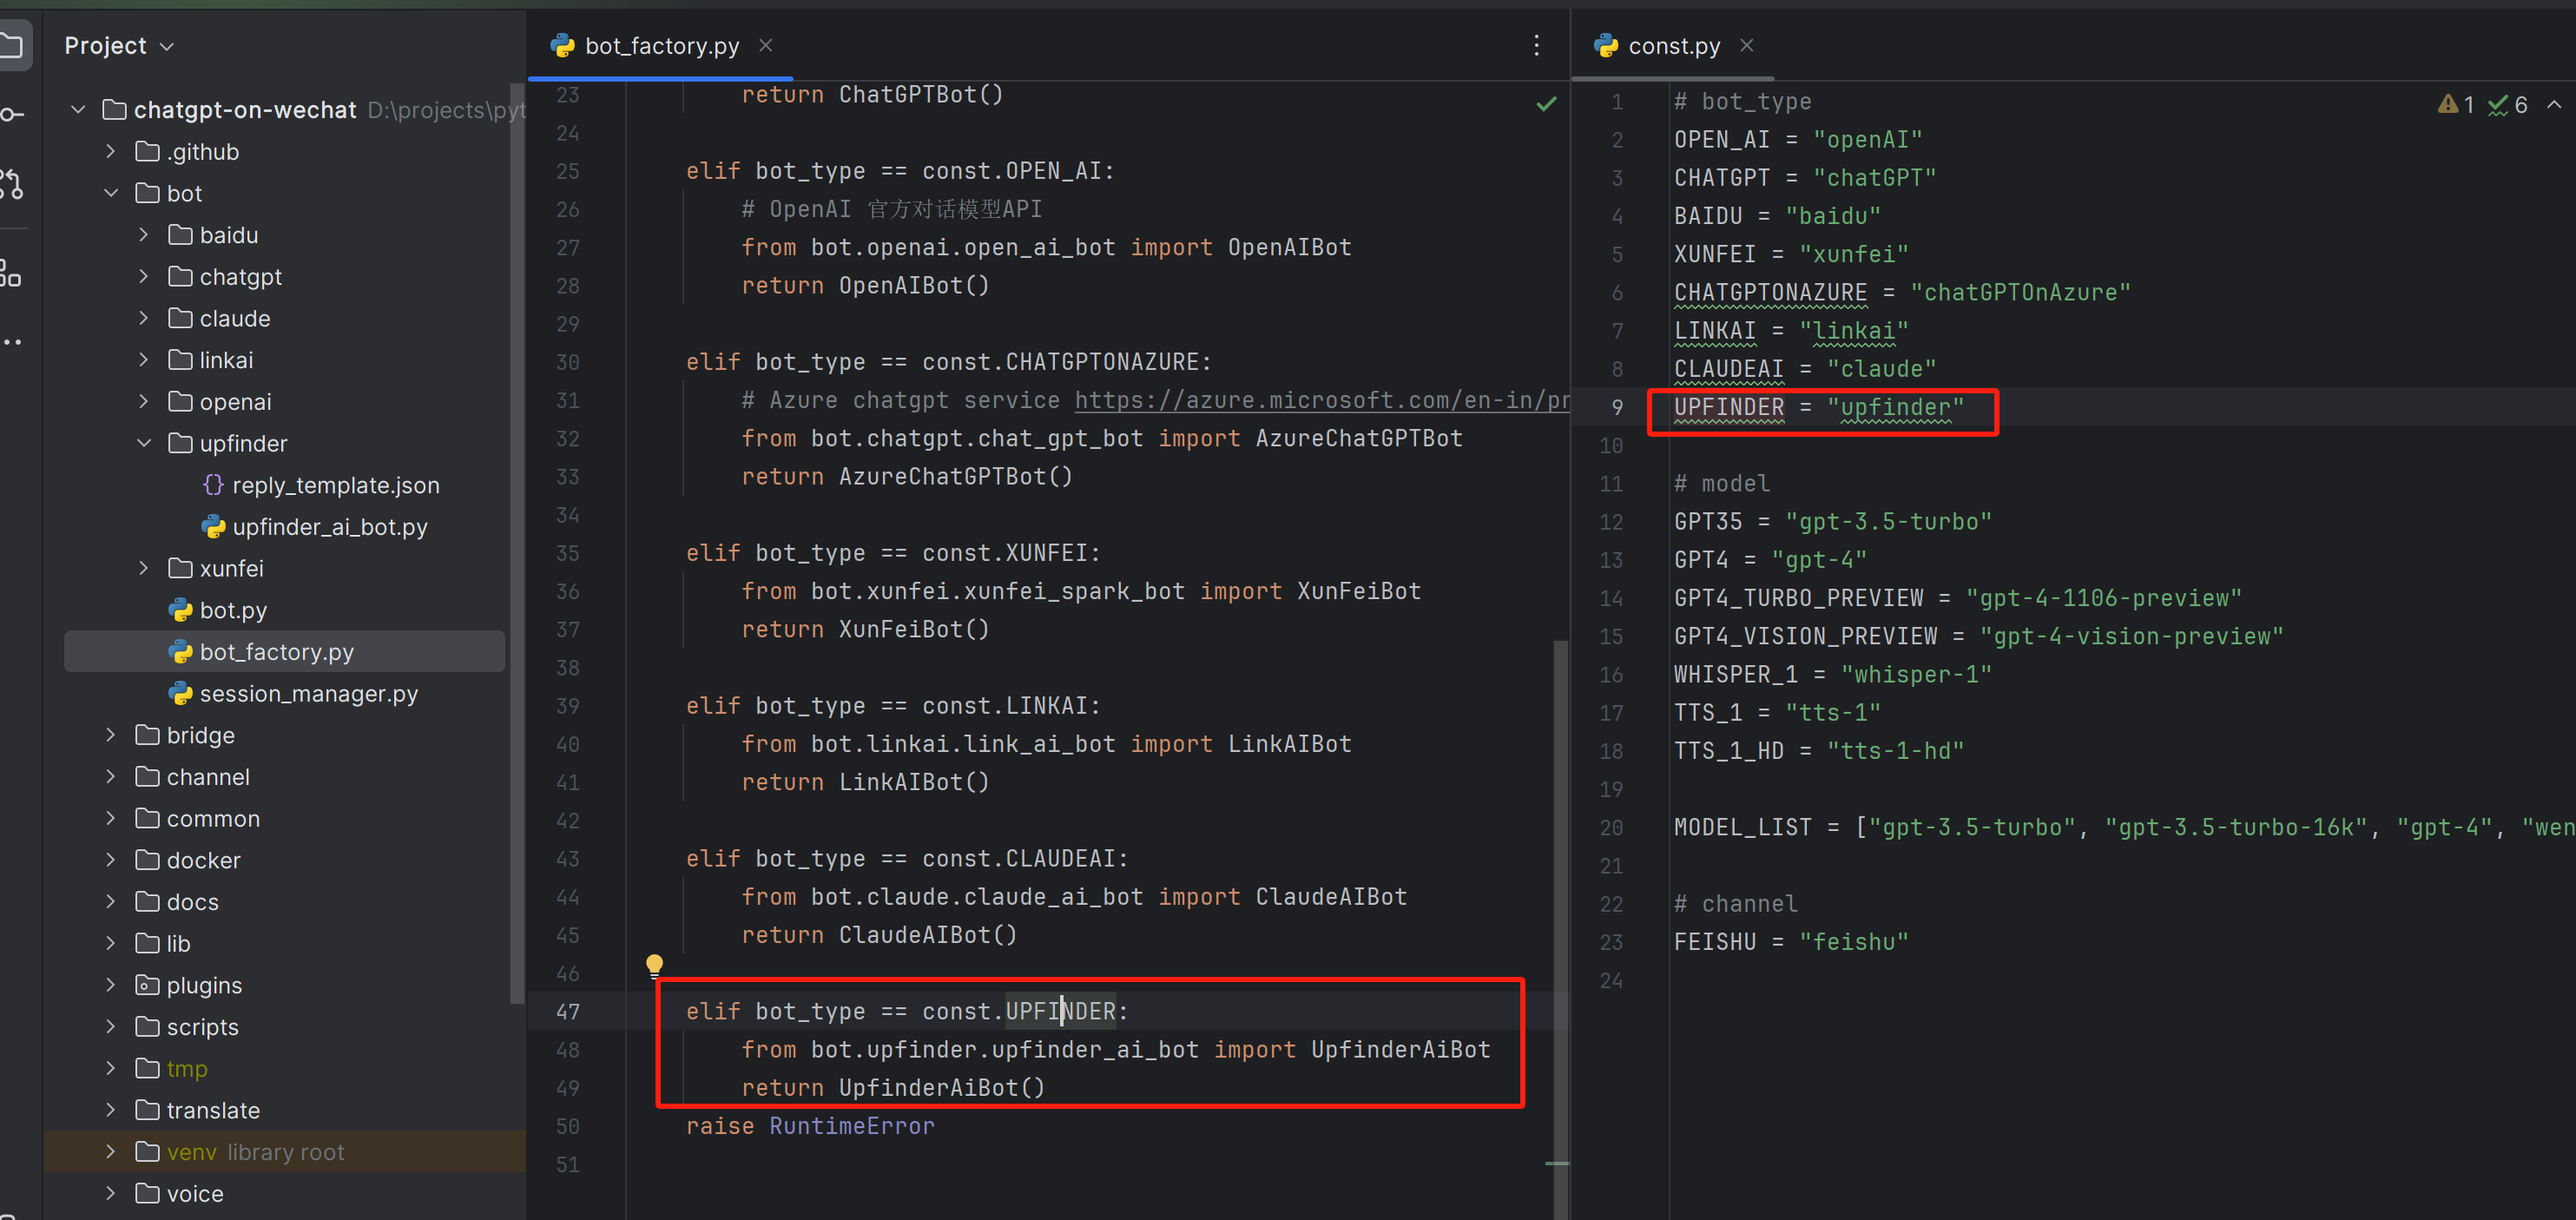
Task: Expand the .github folder
Action: [x=111, y=151]
